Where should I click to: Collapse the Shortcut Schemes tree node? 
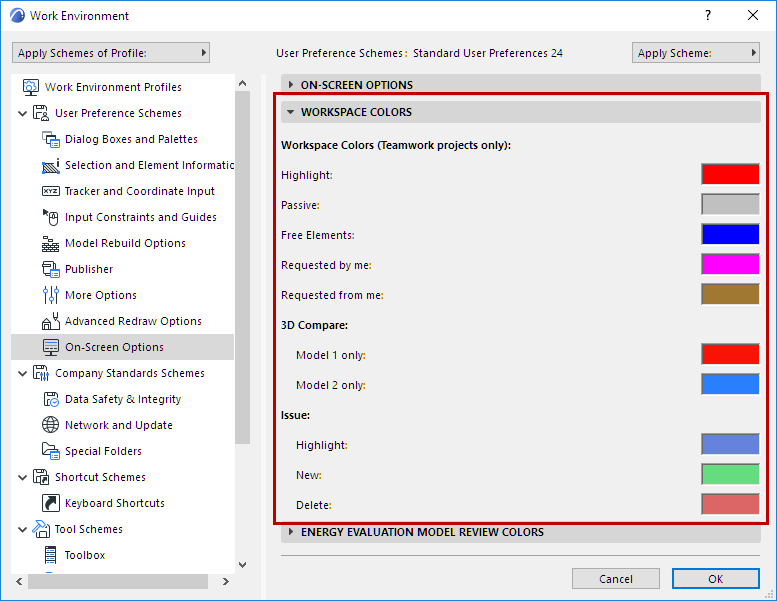(x=22, y=478)
